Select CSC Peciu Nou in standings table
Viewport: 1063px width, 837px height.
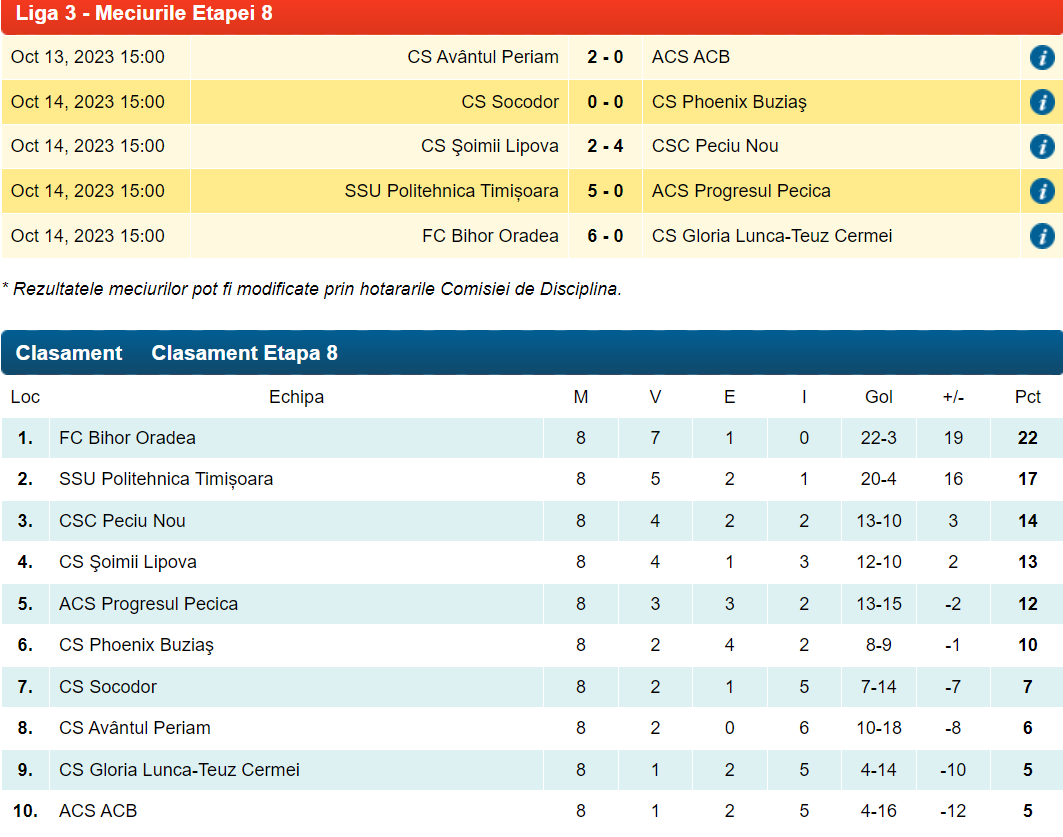click(122, 521)
